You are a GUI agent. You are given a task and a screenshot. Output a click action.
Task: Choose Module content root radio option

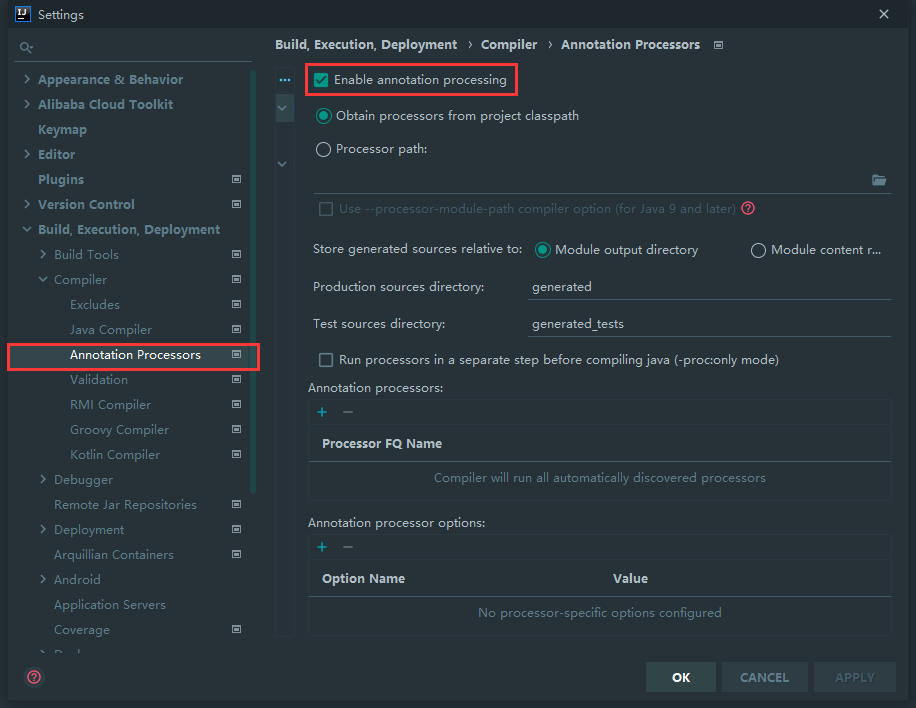tap(758, 251)
